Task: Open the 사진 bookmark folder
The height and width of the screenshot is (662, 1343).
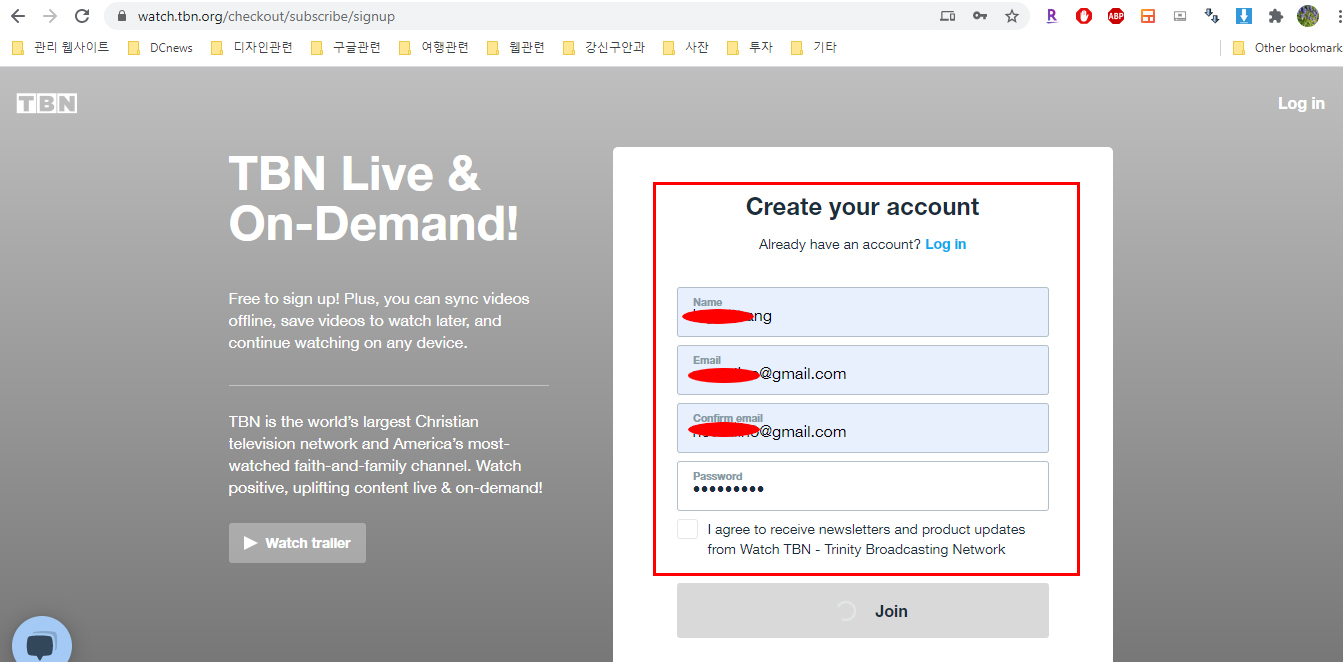Action: pos(686,47)
